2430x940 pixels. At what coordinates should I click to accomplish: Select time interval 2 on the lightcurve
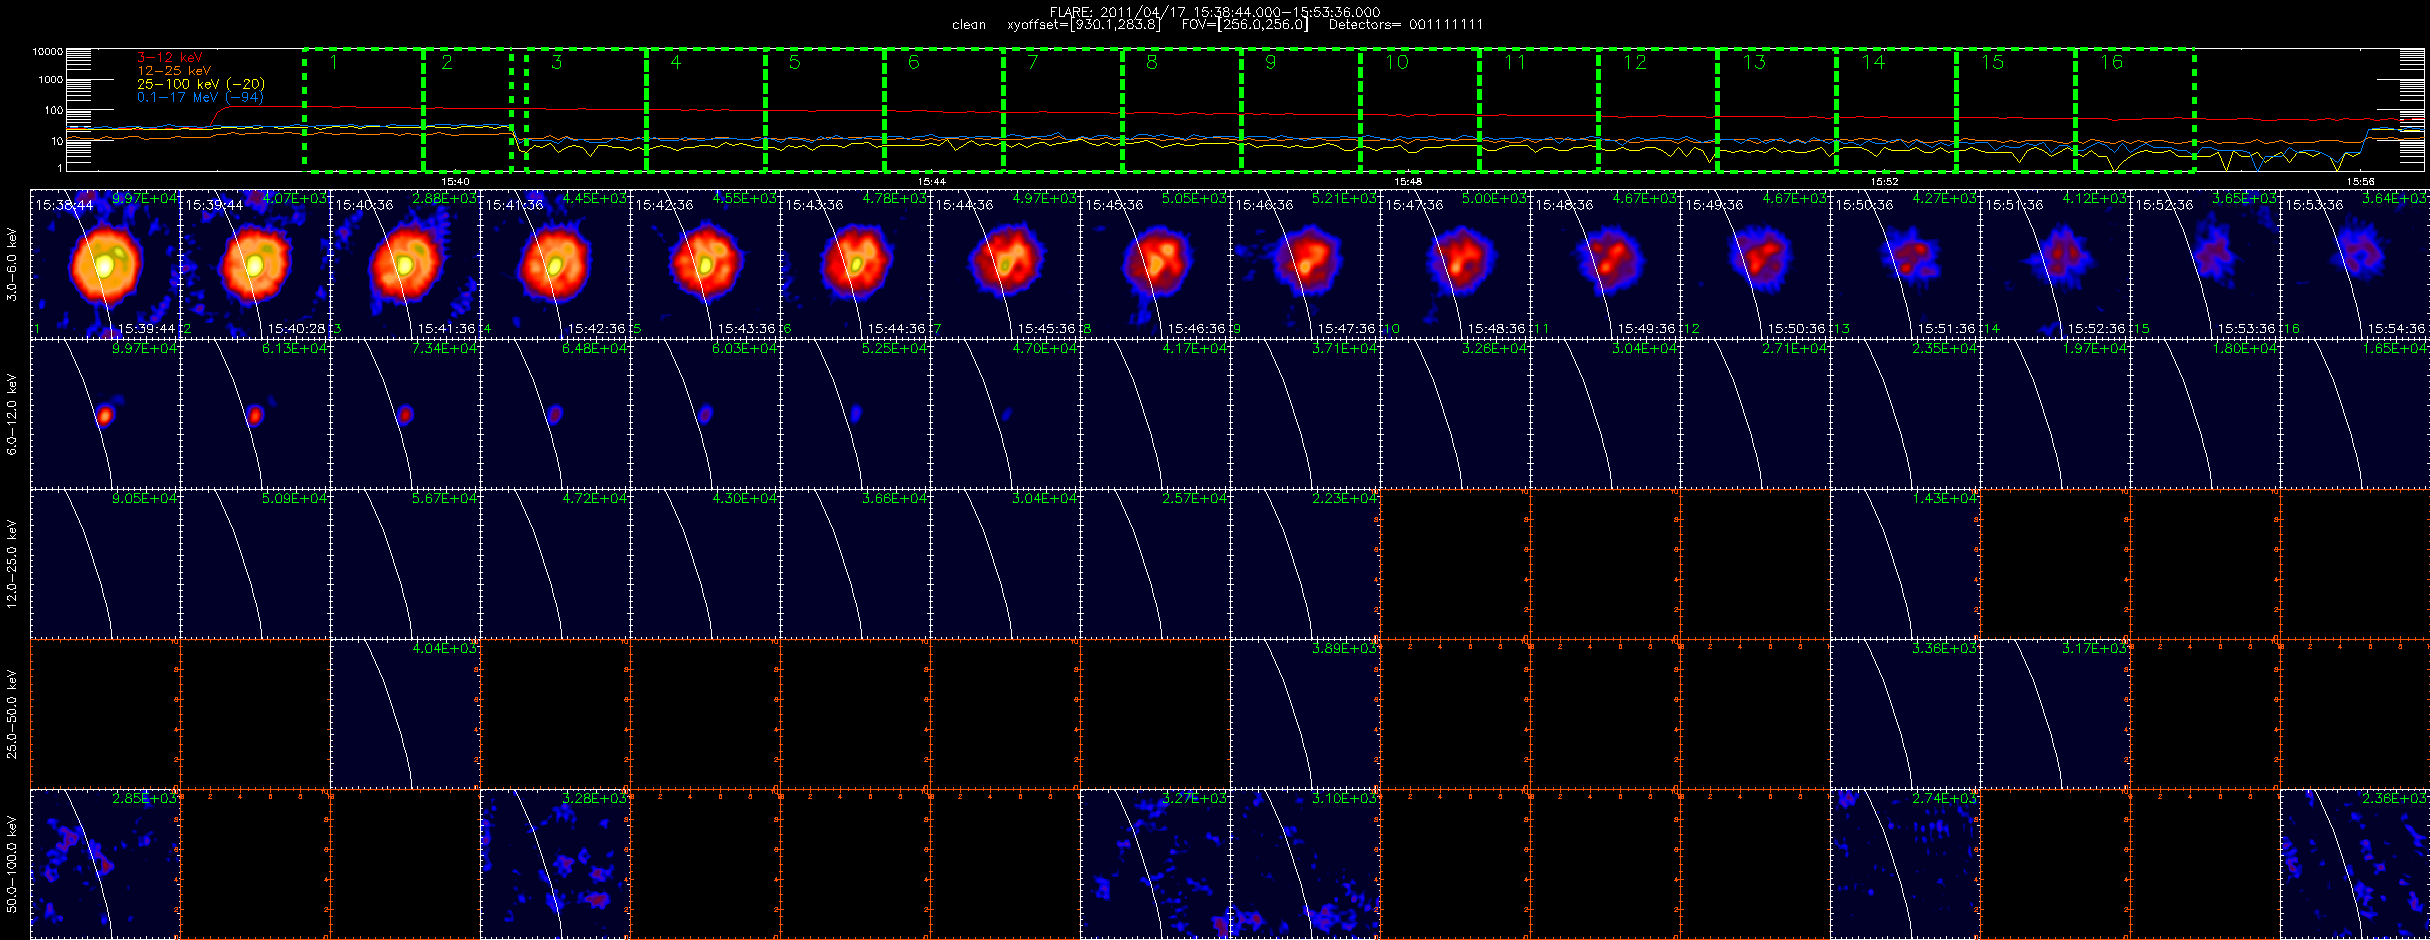[468, 109]
